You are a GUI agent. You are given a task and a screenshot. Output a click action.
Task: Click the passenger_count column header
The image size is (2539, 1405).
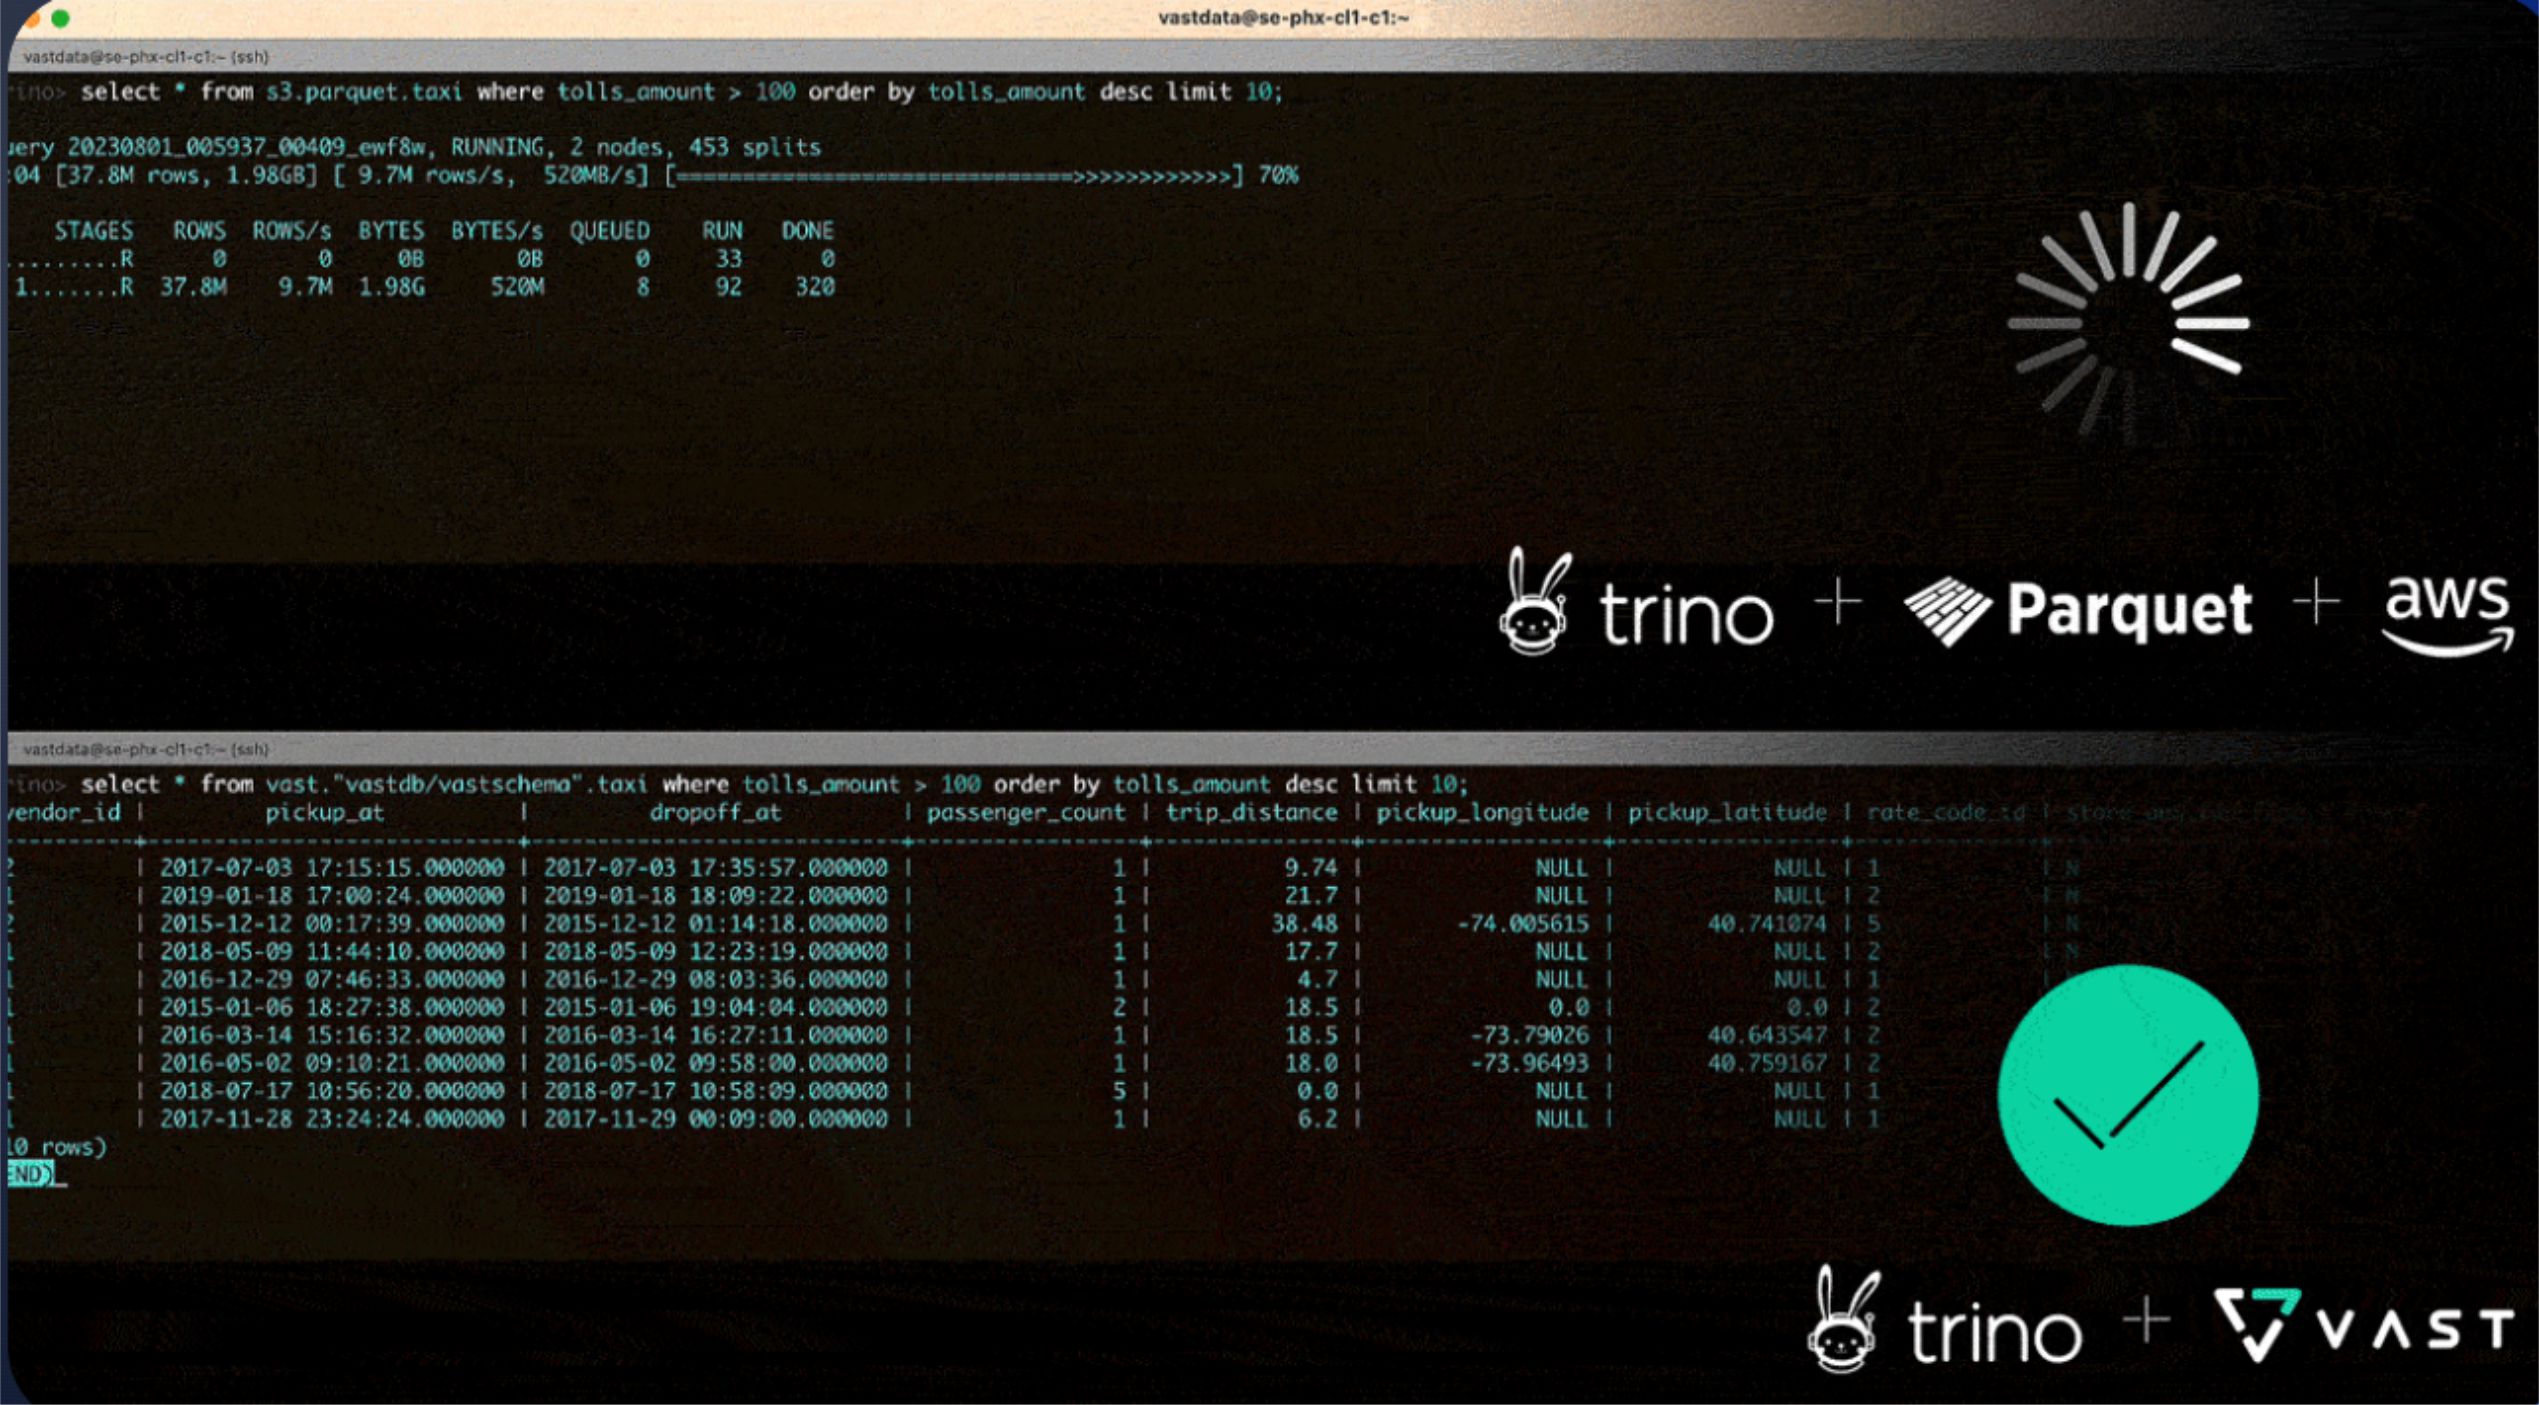(x=1026, y=813)
